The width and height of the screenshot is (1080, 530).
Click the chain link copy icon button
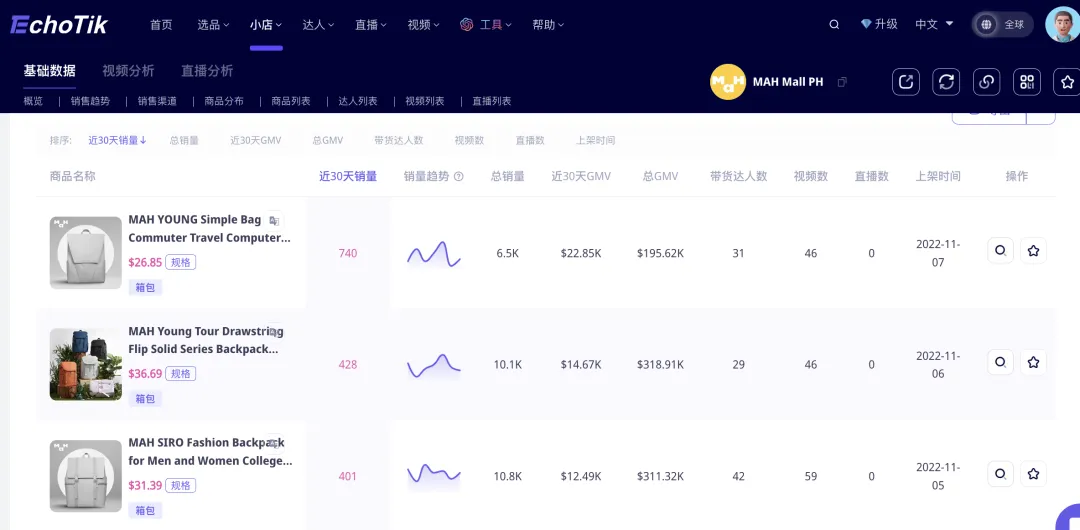[x=986, y=81]
